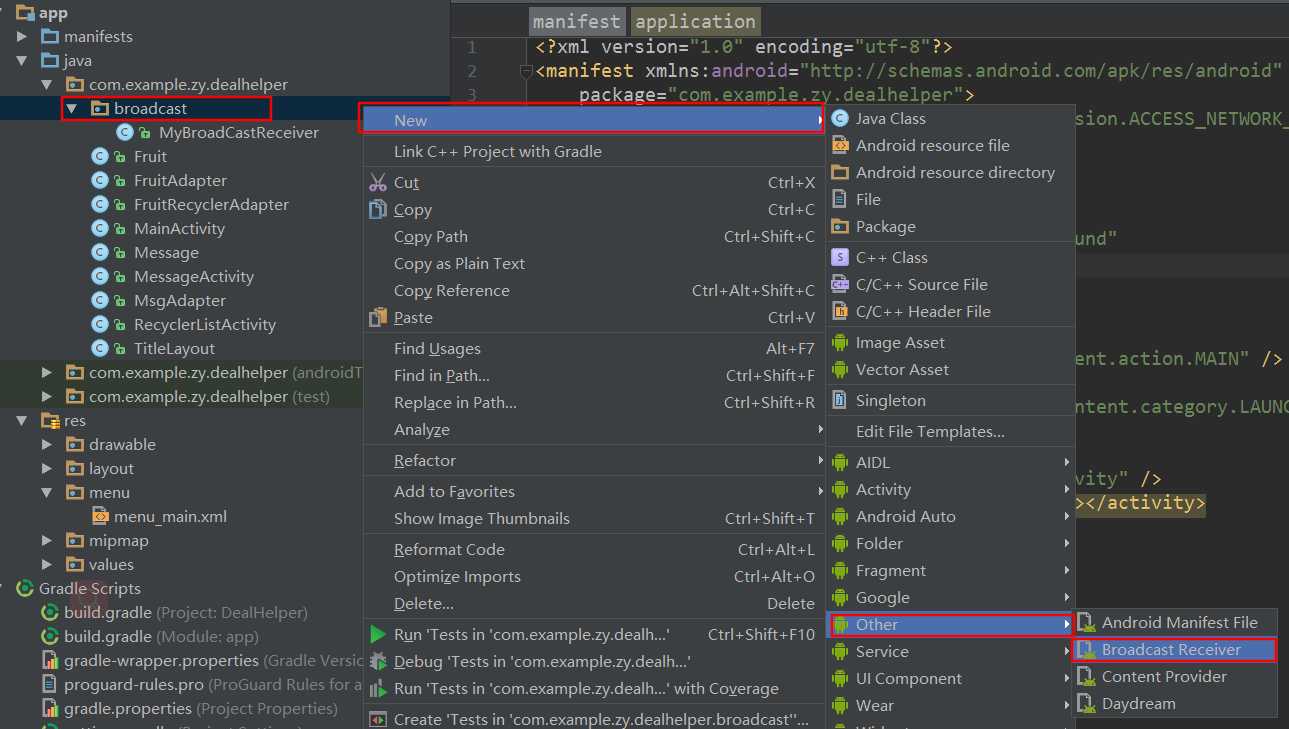Click the Singleton template icon
This screenshot has height=729, width=1289.
tap(840, 400)
